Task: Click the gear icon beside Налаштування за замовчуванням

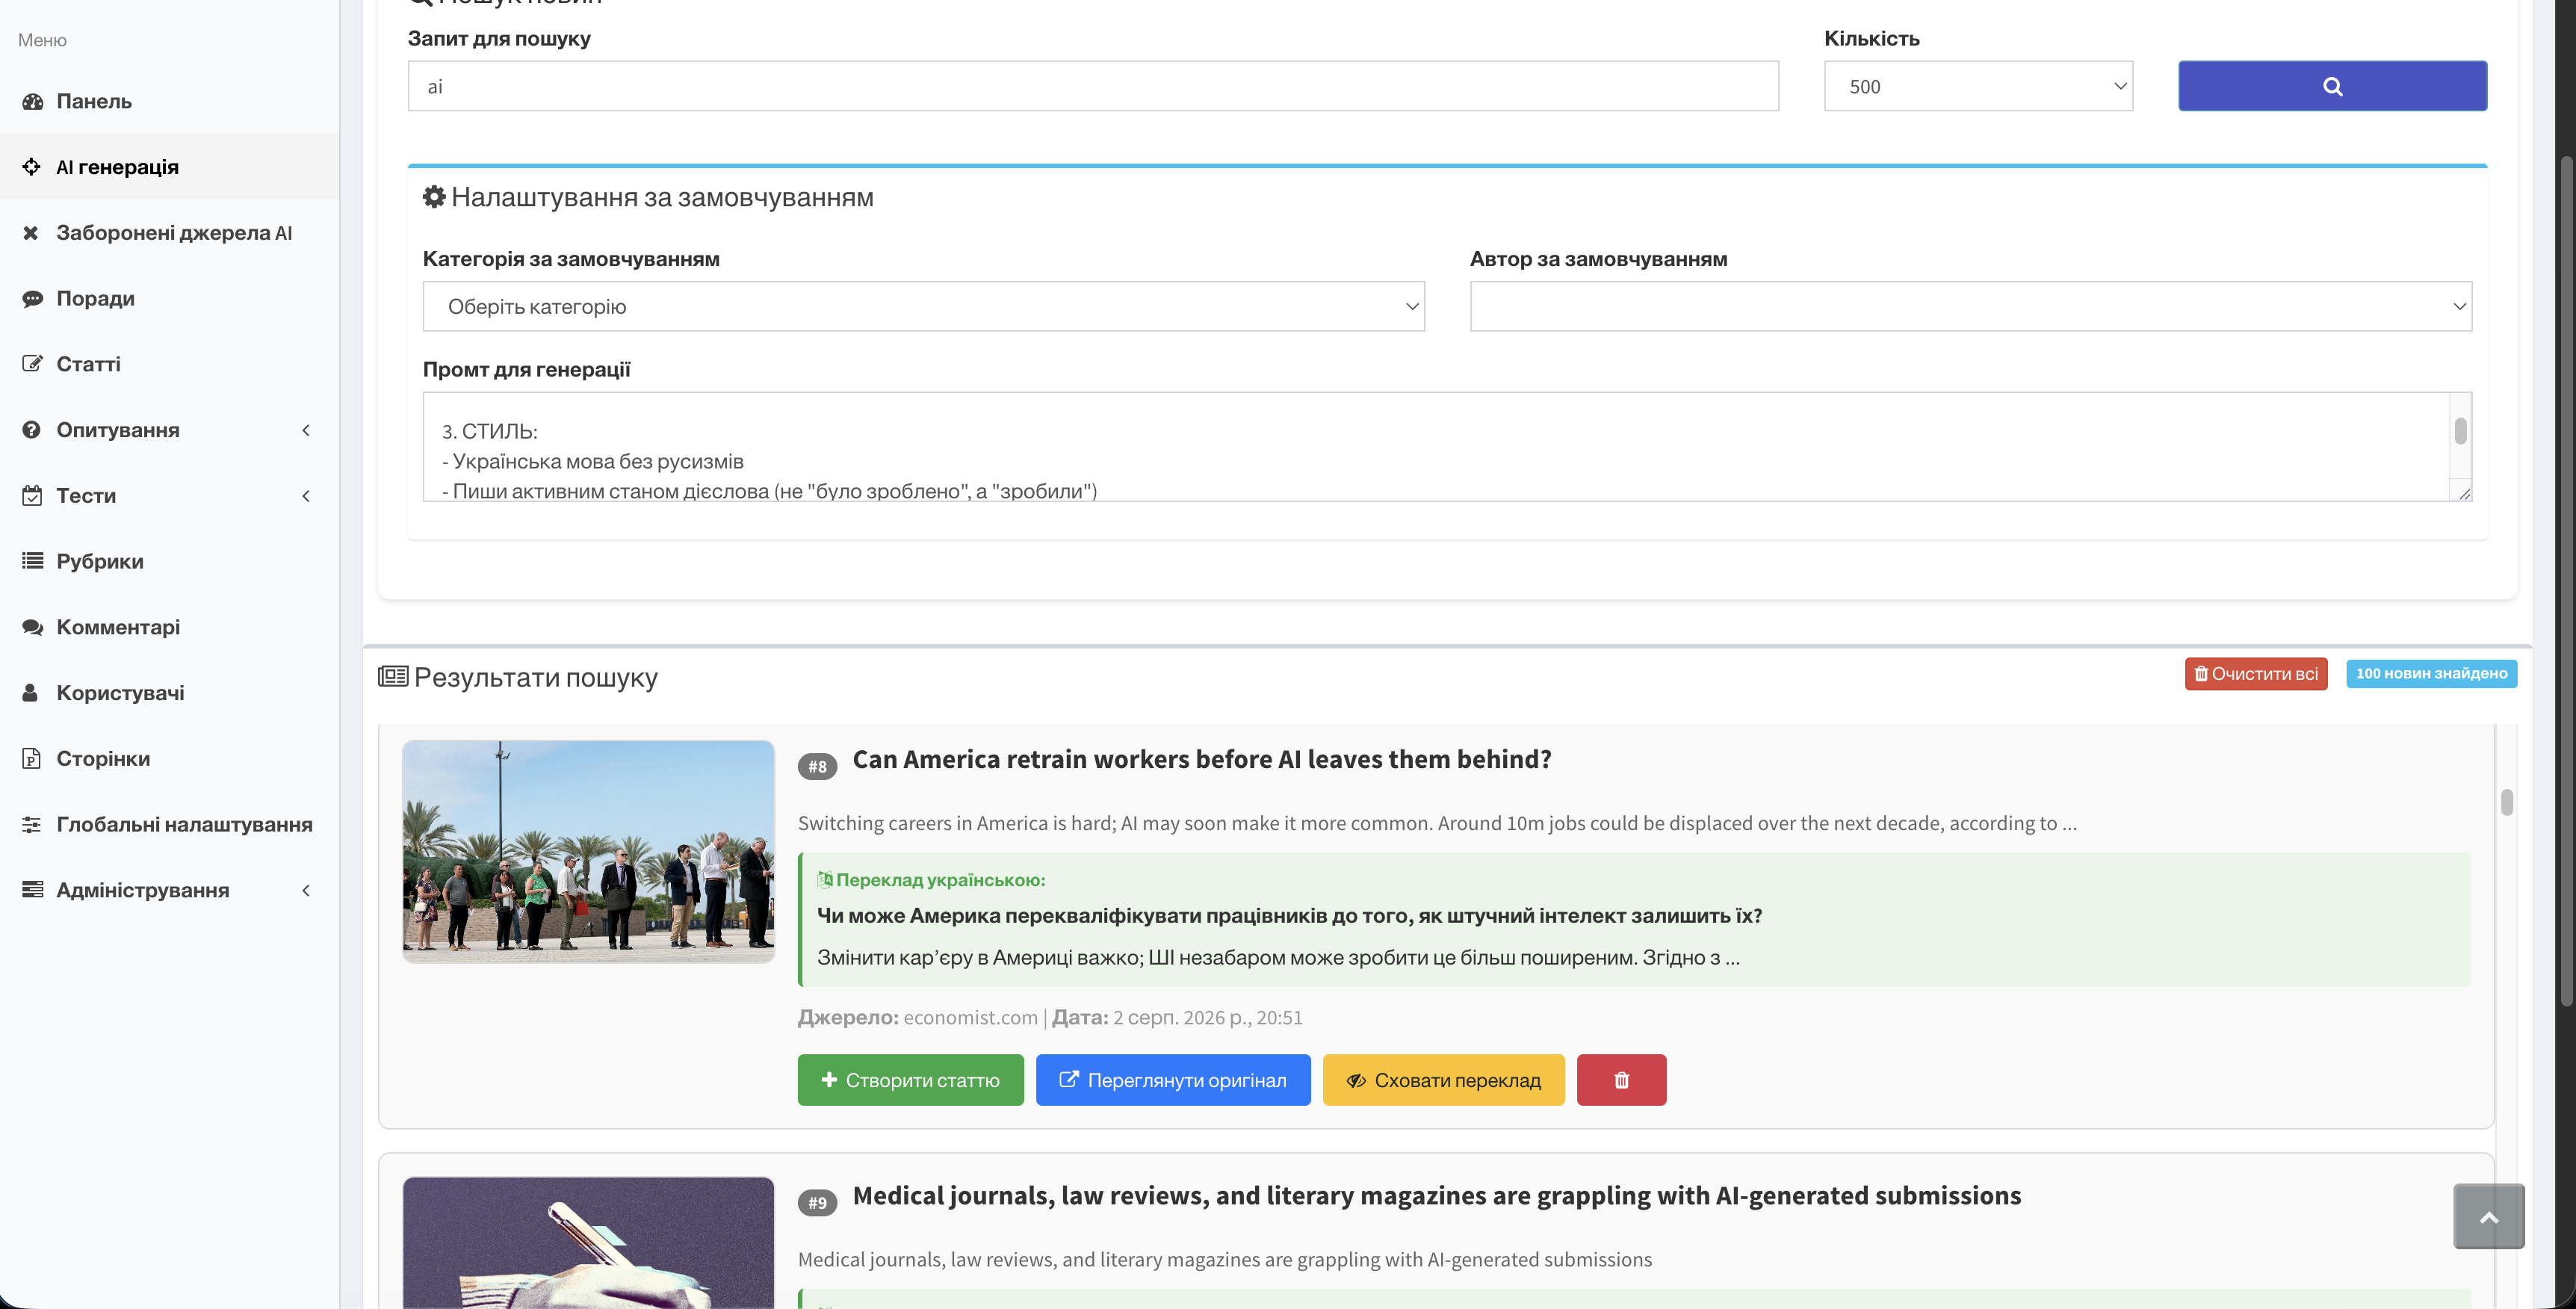Action: (x=434, y=197)
